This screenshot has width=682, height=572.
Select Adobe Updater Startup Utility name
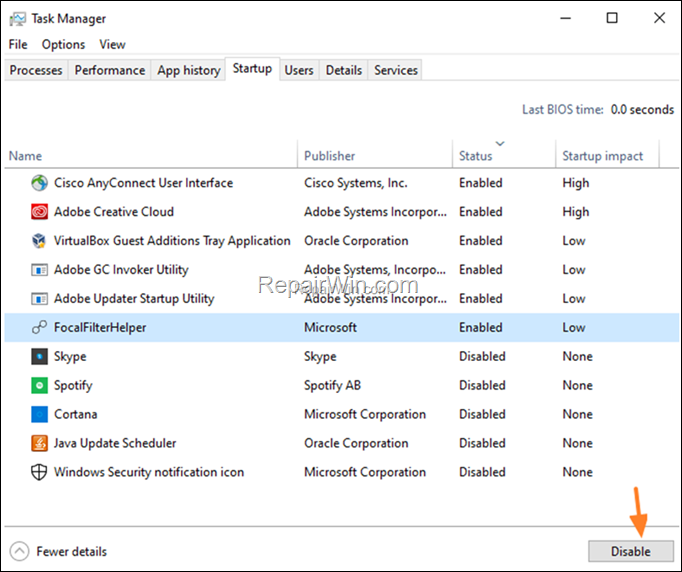134,298
